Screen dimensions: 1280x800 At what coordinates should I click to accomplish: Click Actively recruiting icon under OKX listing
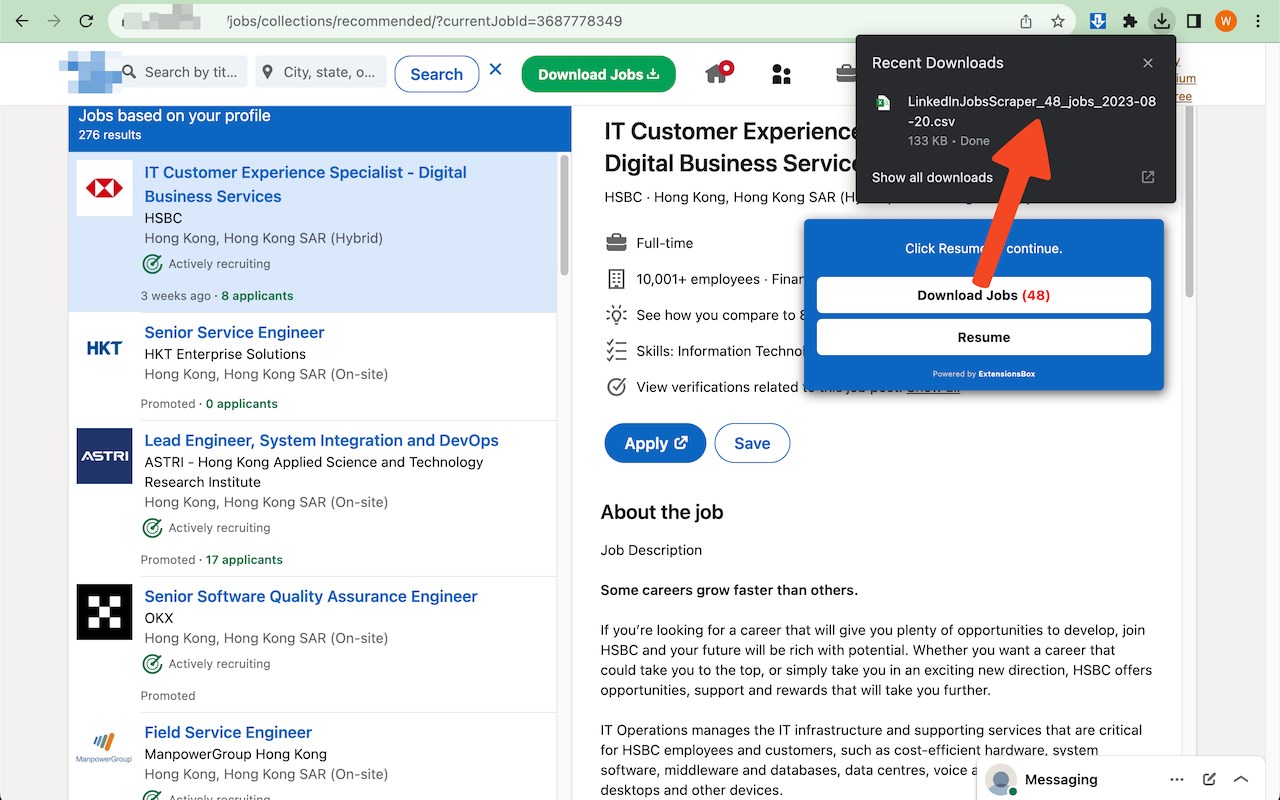(152, 664)
